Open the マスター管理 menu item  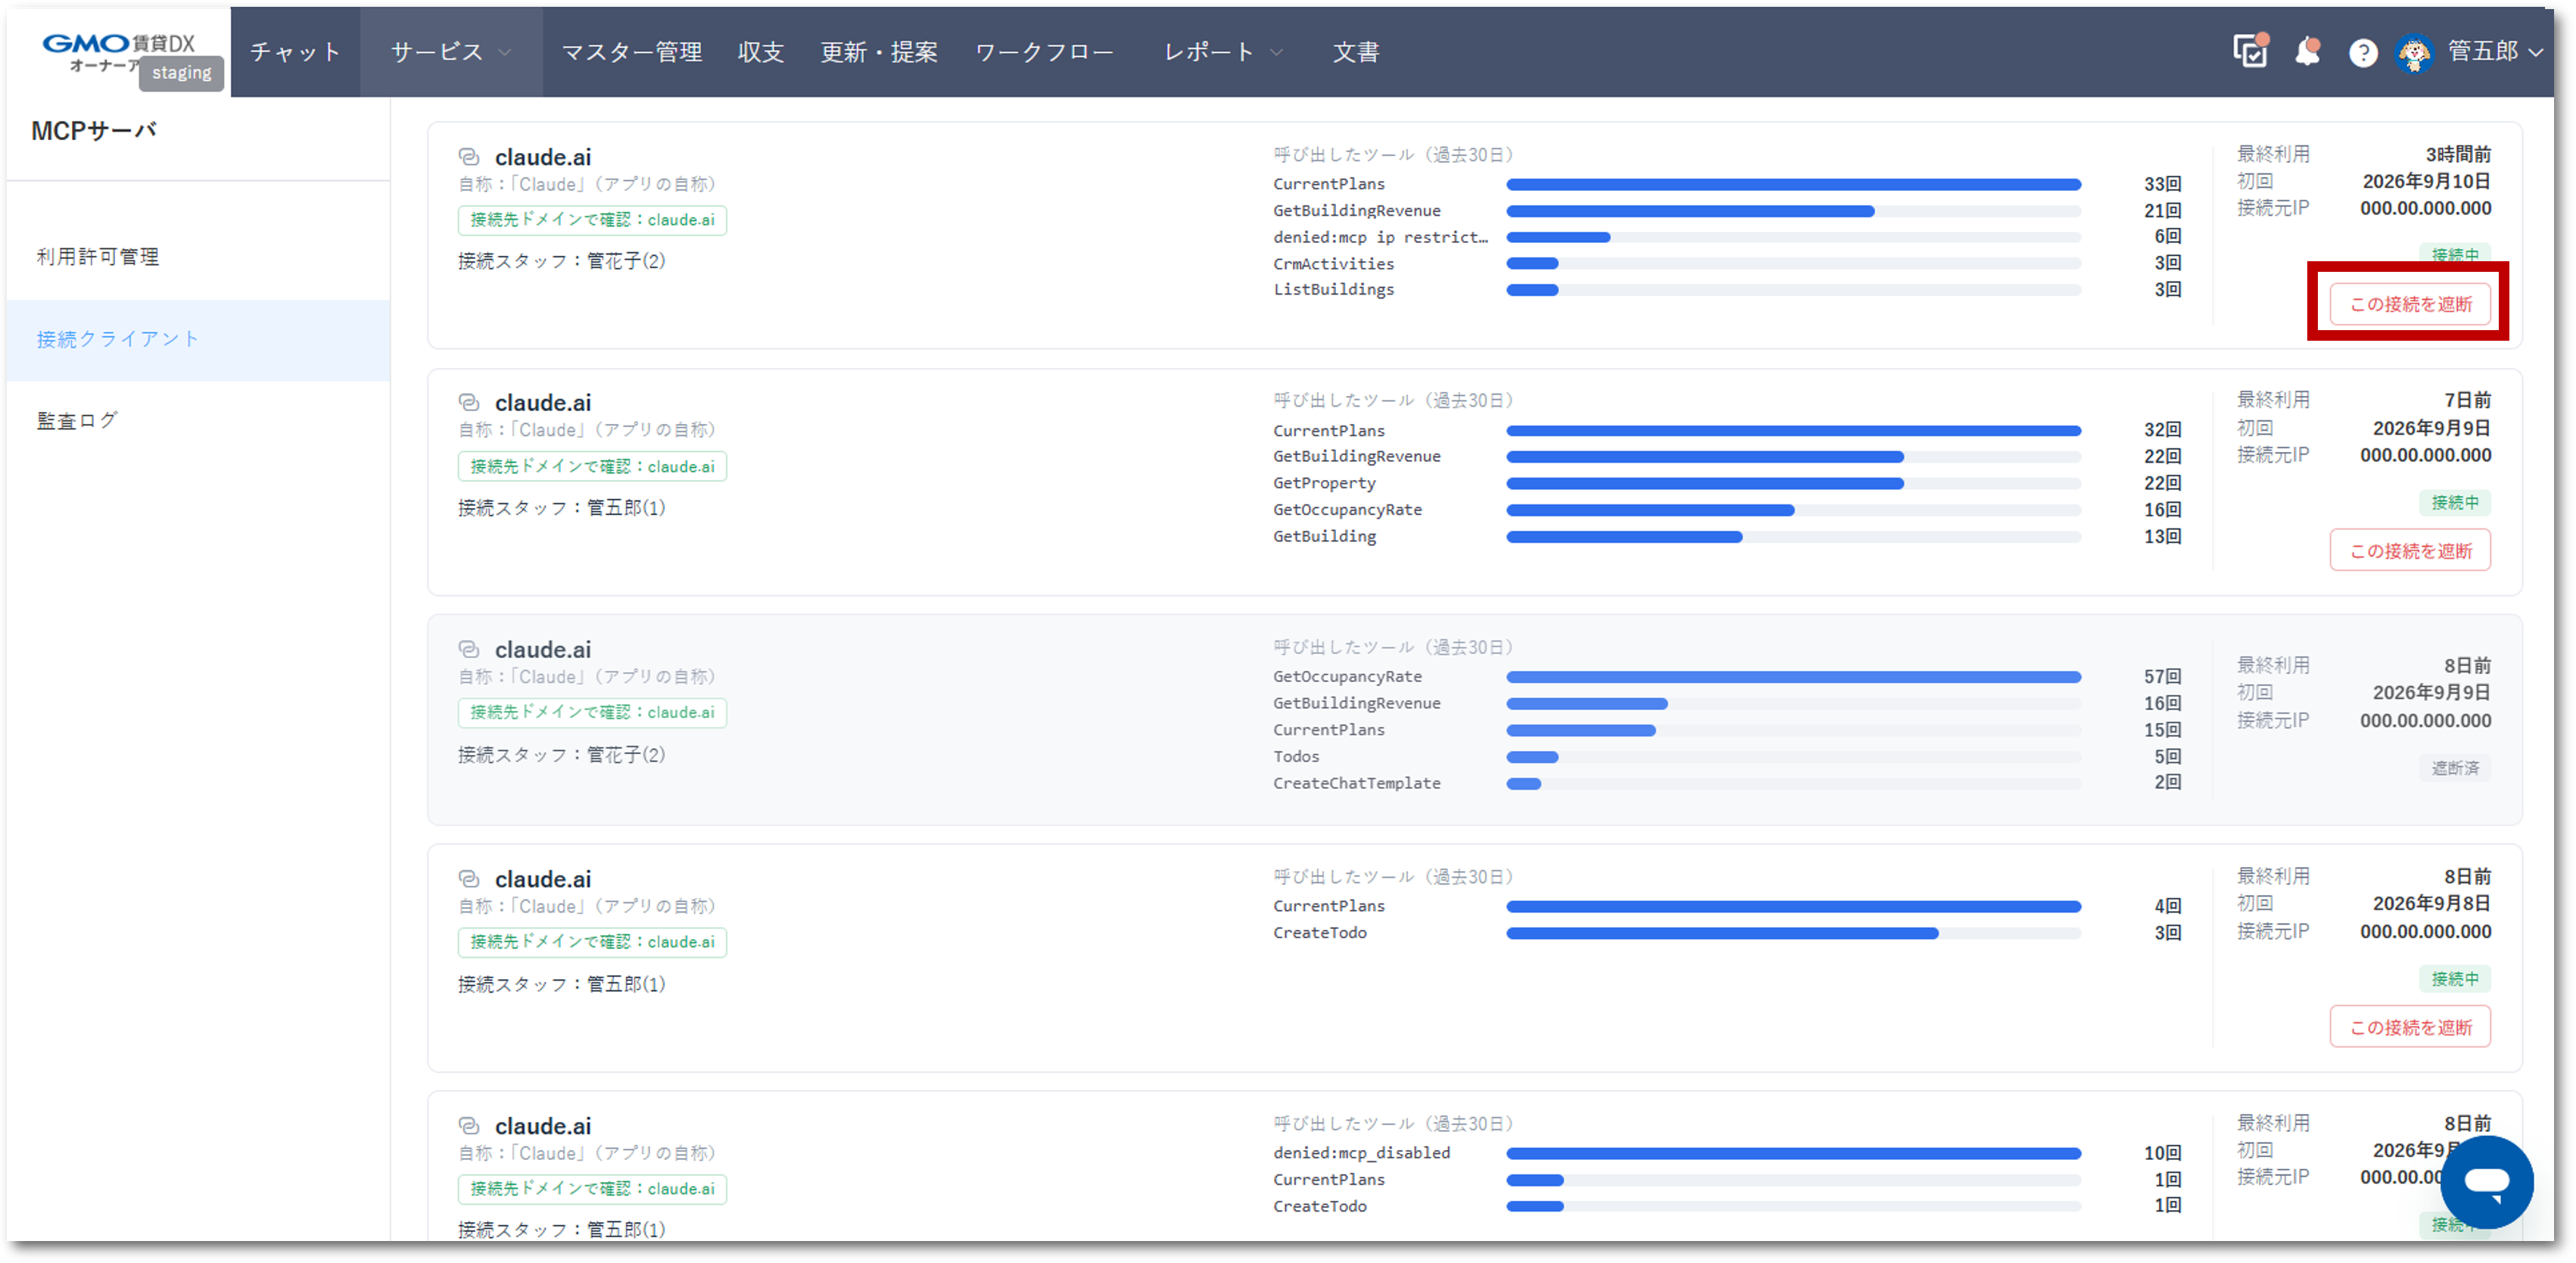point(632,52)
